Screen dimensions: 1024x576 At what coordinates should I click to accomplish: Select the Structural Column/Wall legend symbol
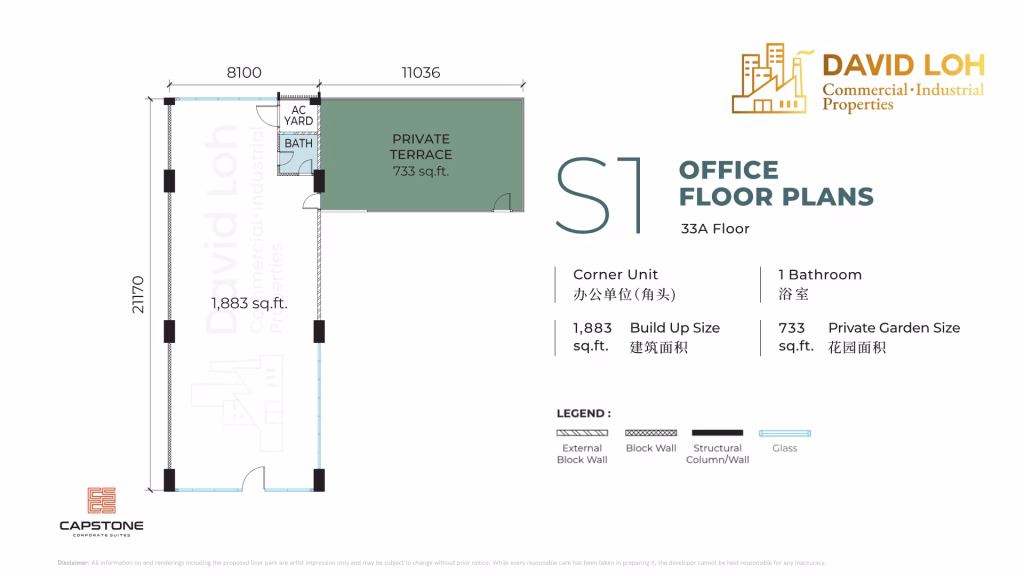click(717, 433)
